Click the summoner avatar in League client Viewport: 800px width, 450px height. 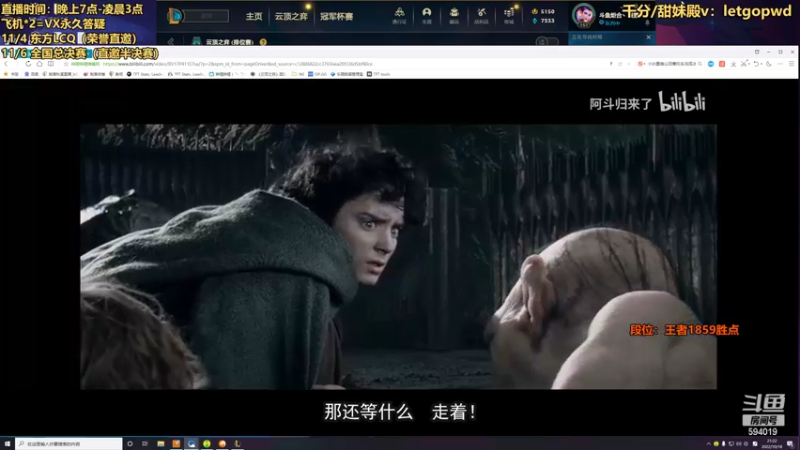583,15
